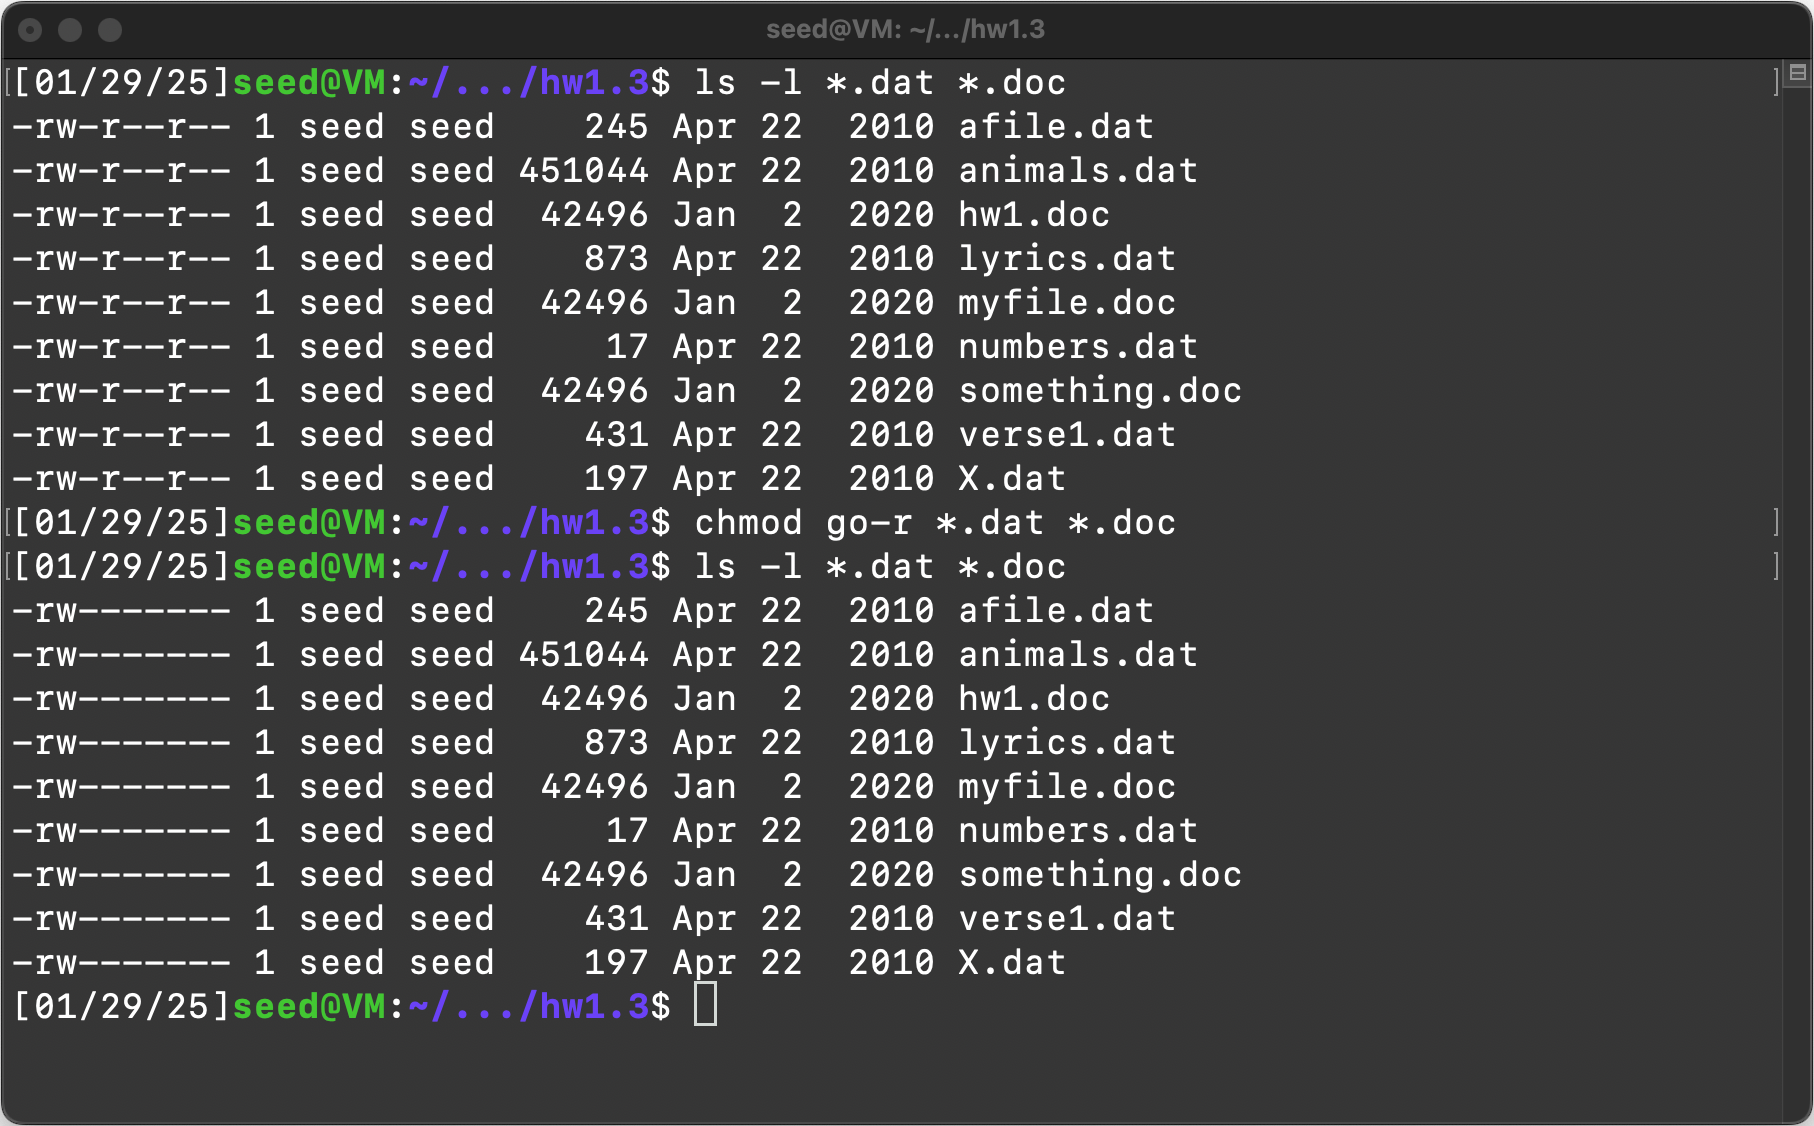Minimize the terminal window
The width and height of the screenshot is (1814, 1126).
(70, 30)
